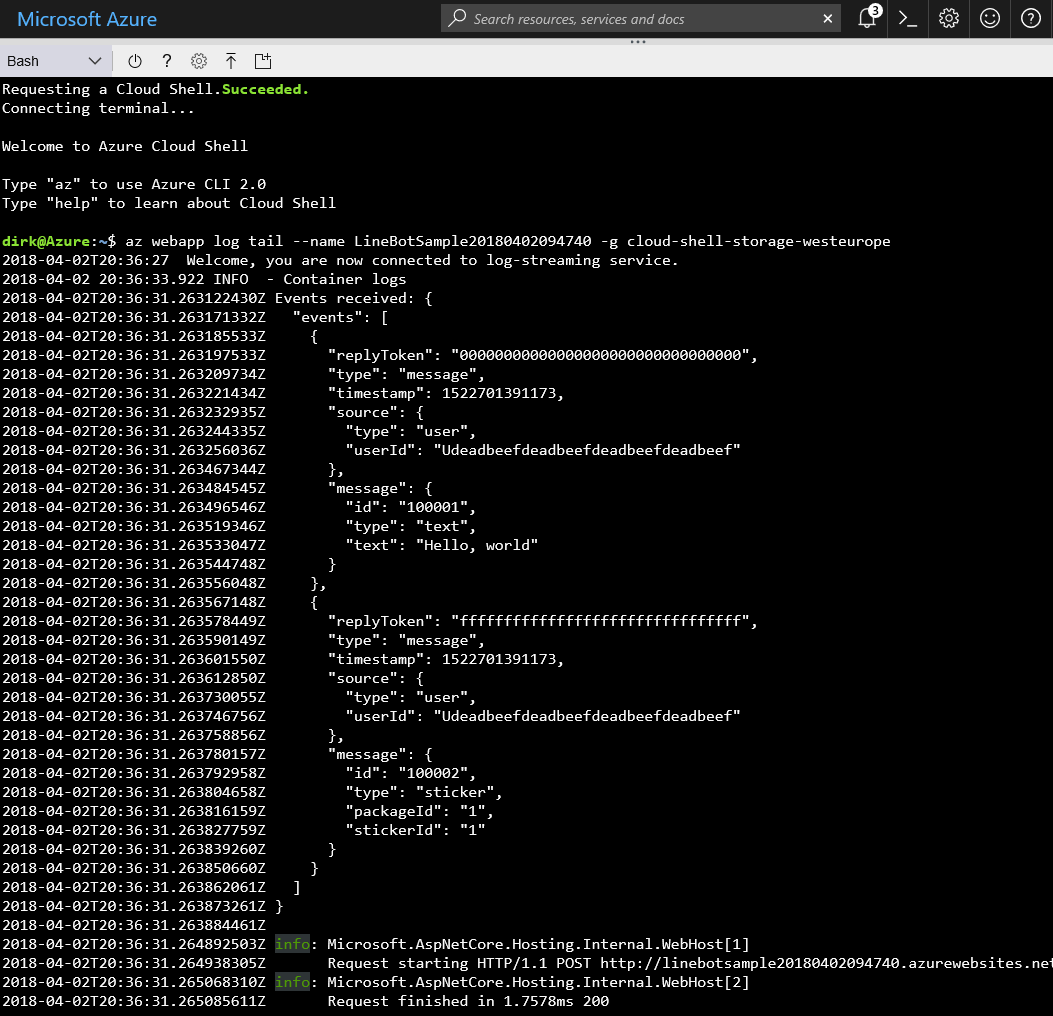The image size is (1053, 1016).
Task: Click the "stickerId": "1" line
Action: [x=415, y=830]
